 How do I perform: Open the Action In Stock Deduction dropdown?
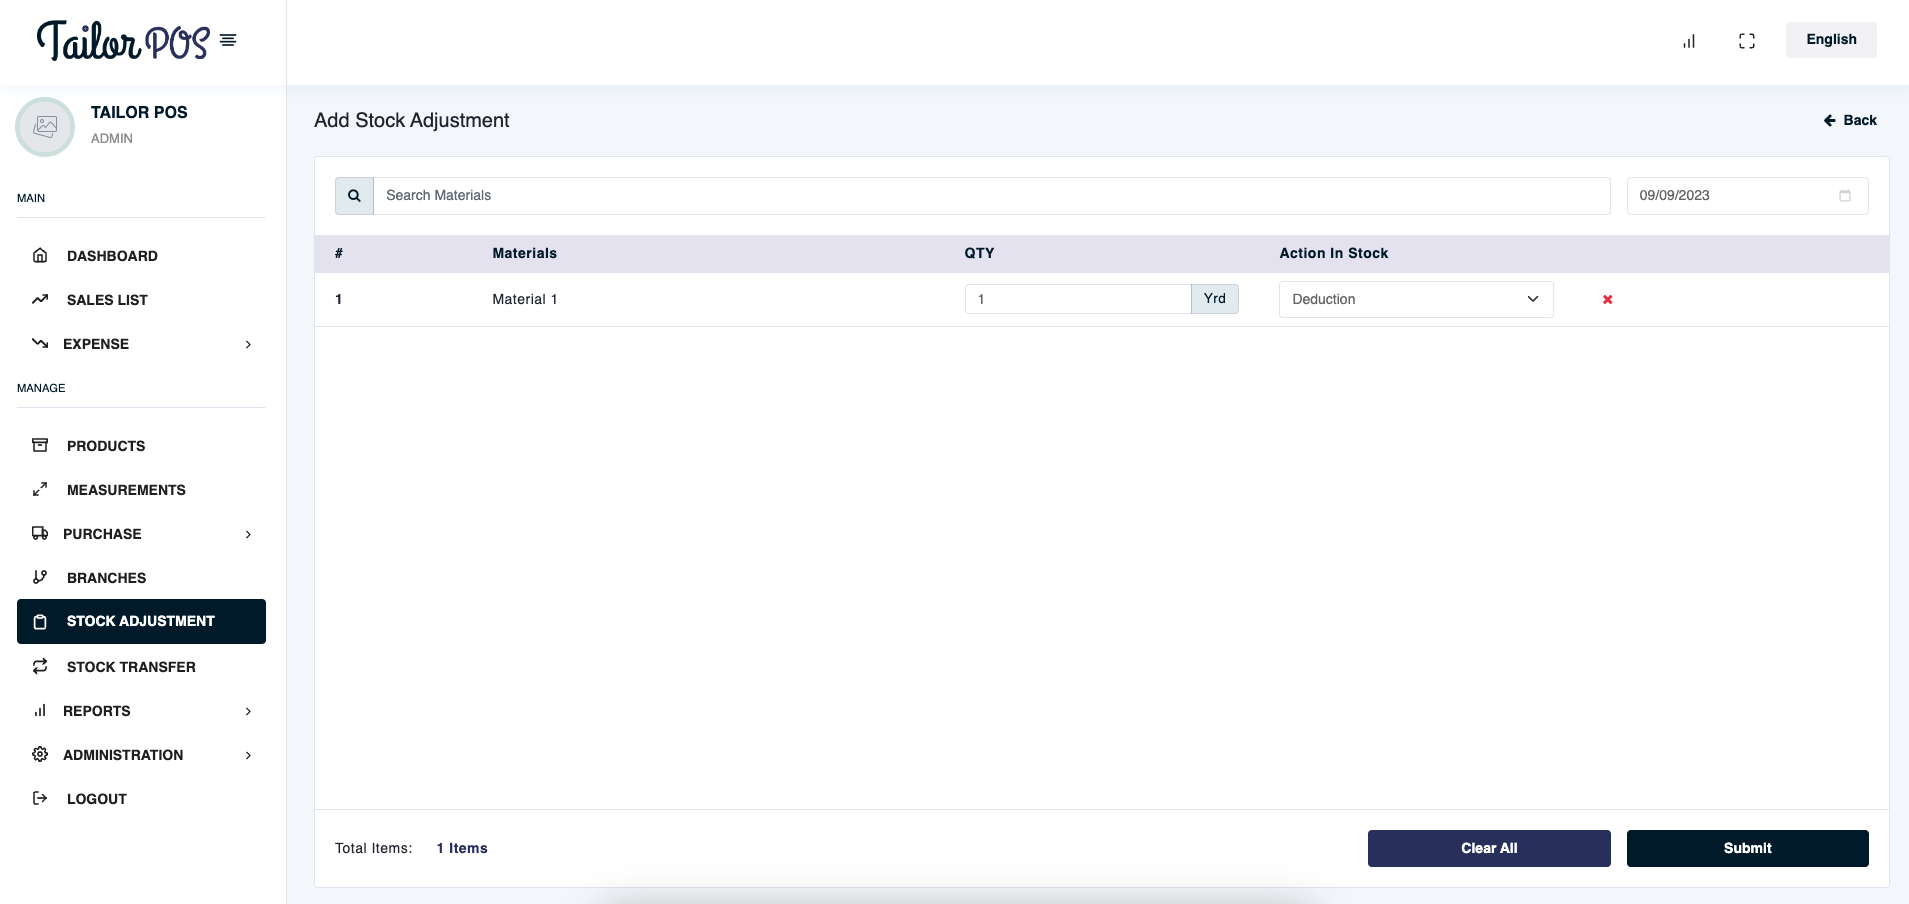click(x=1415, y=300)
